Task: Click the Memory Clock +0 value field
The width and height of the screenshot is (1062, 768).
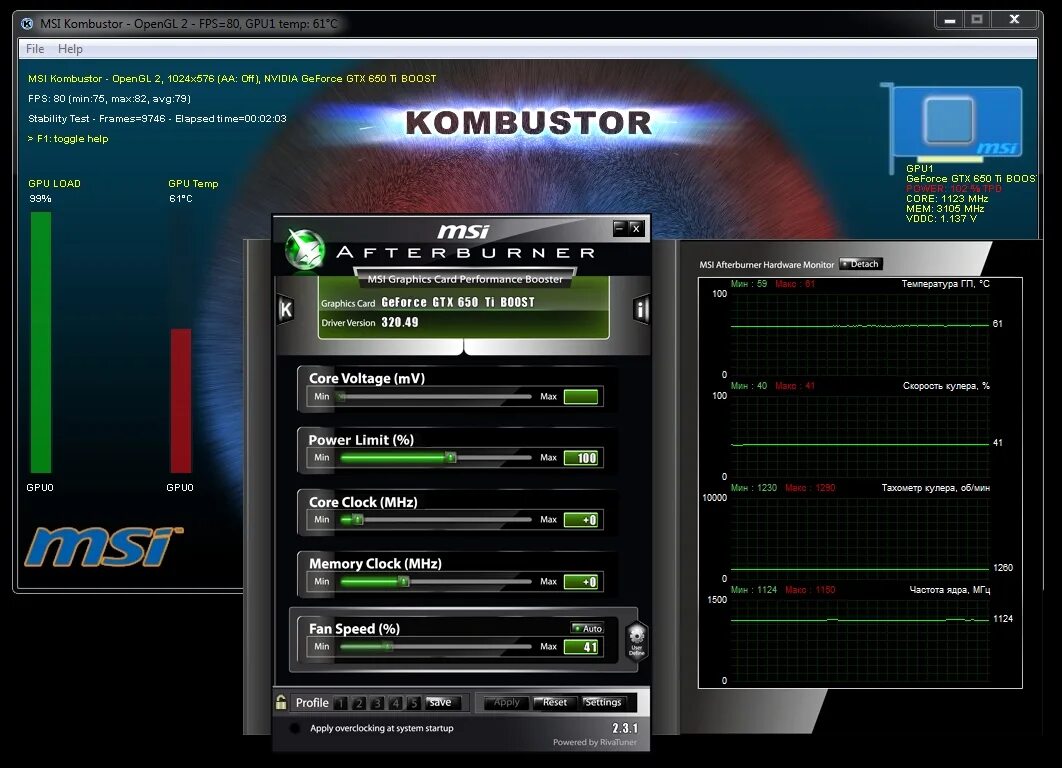Action: pyautogui.click(x=580, y=581)
